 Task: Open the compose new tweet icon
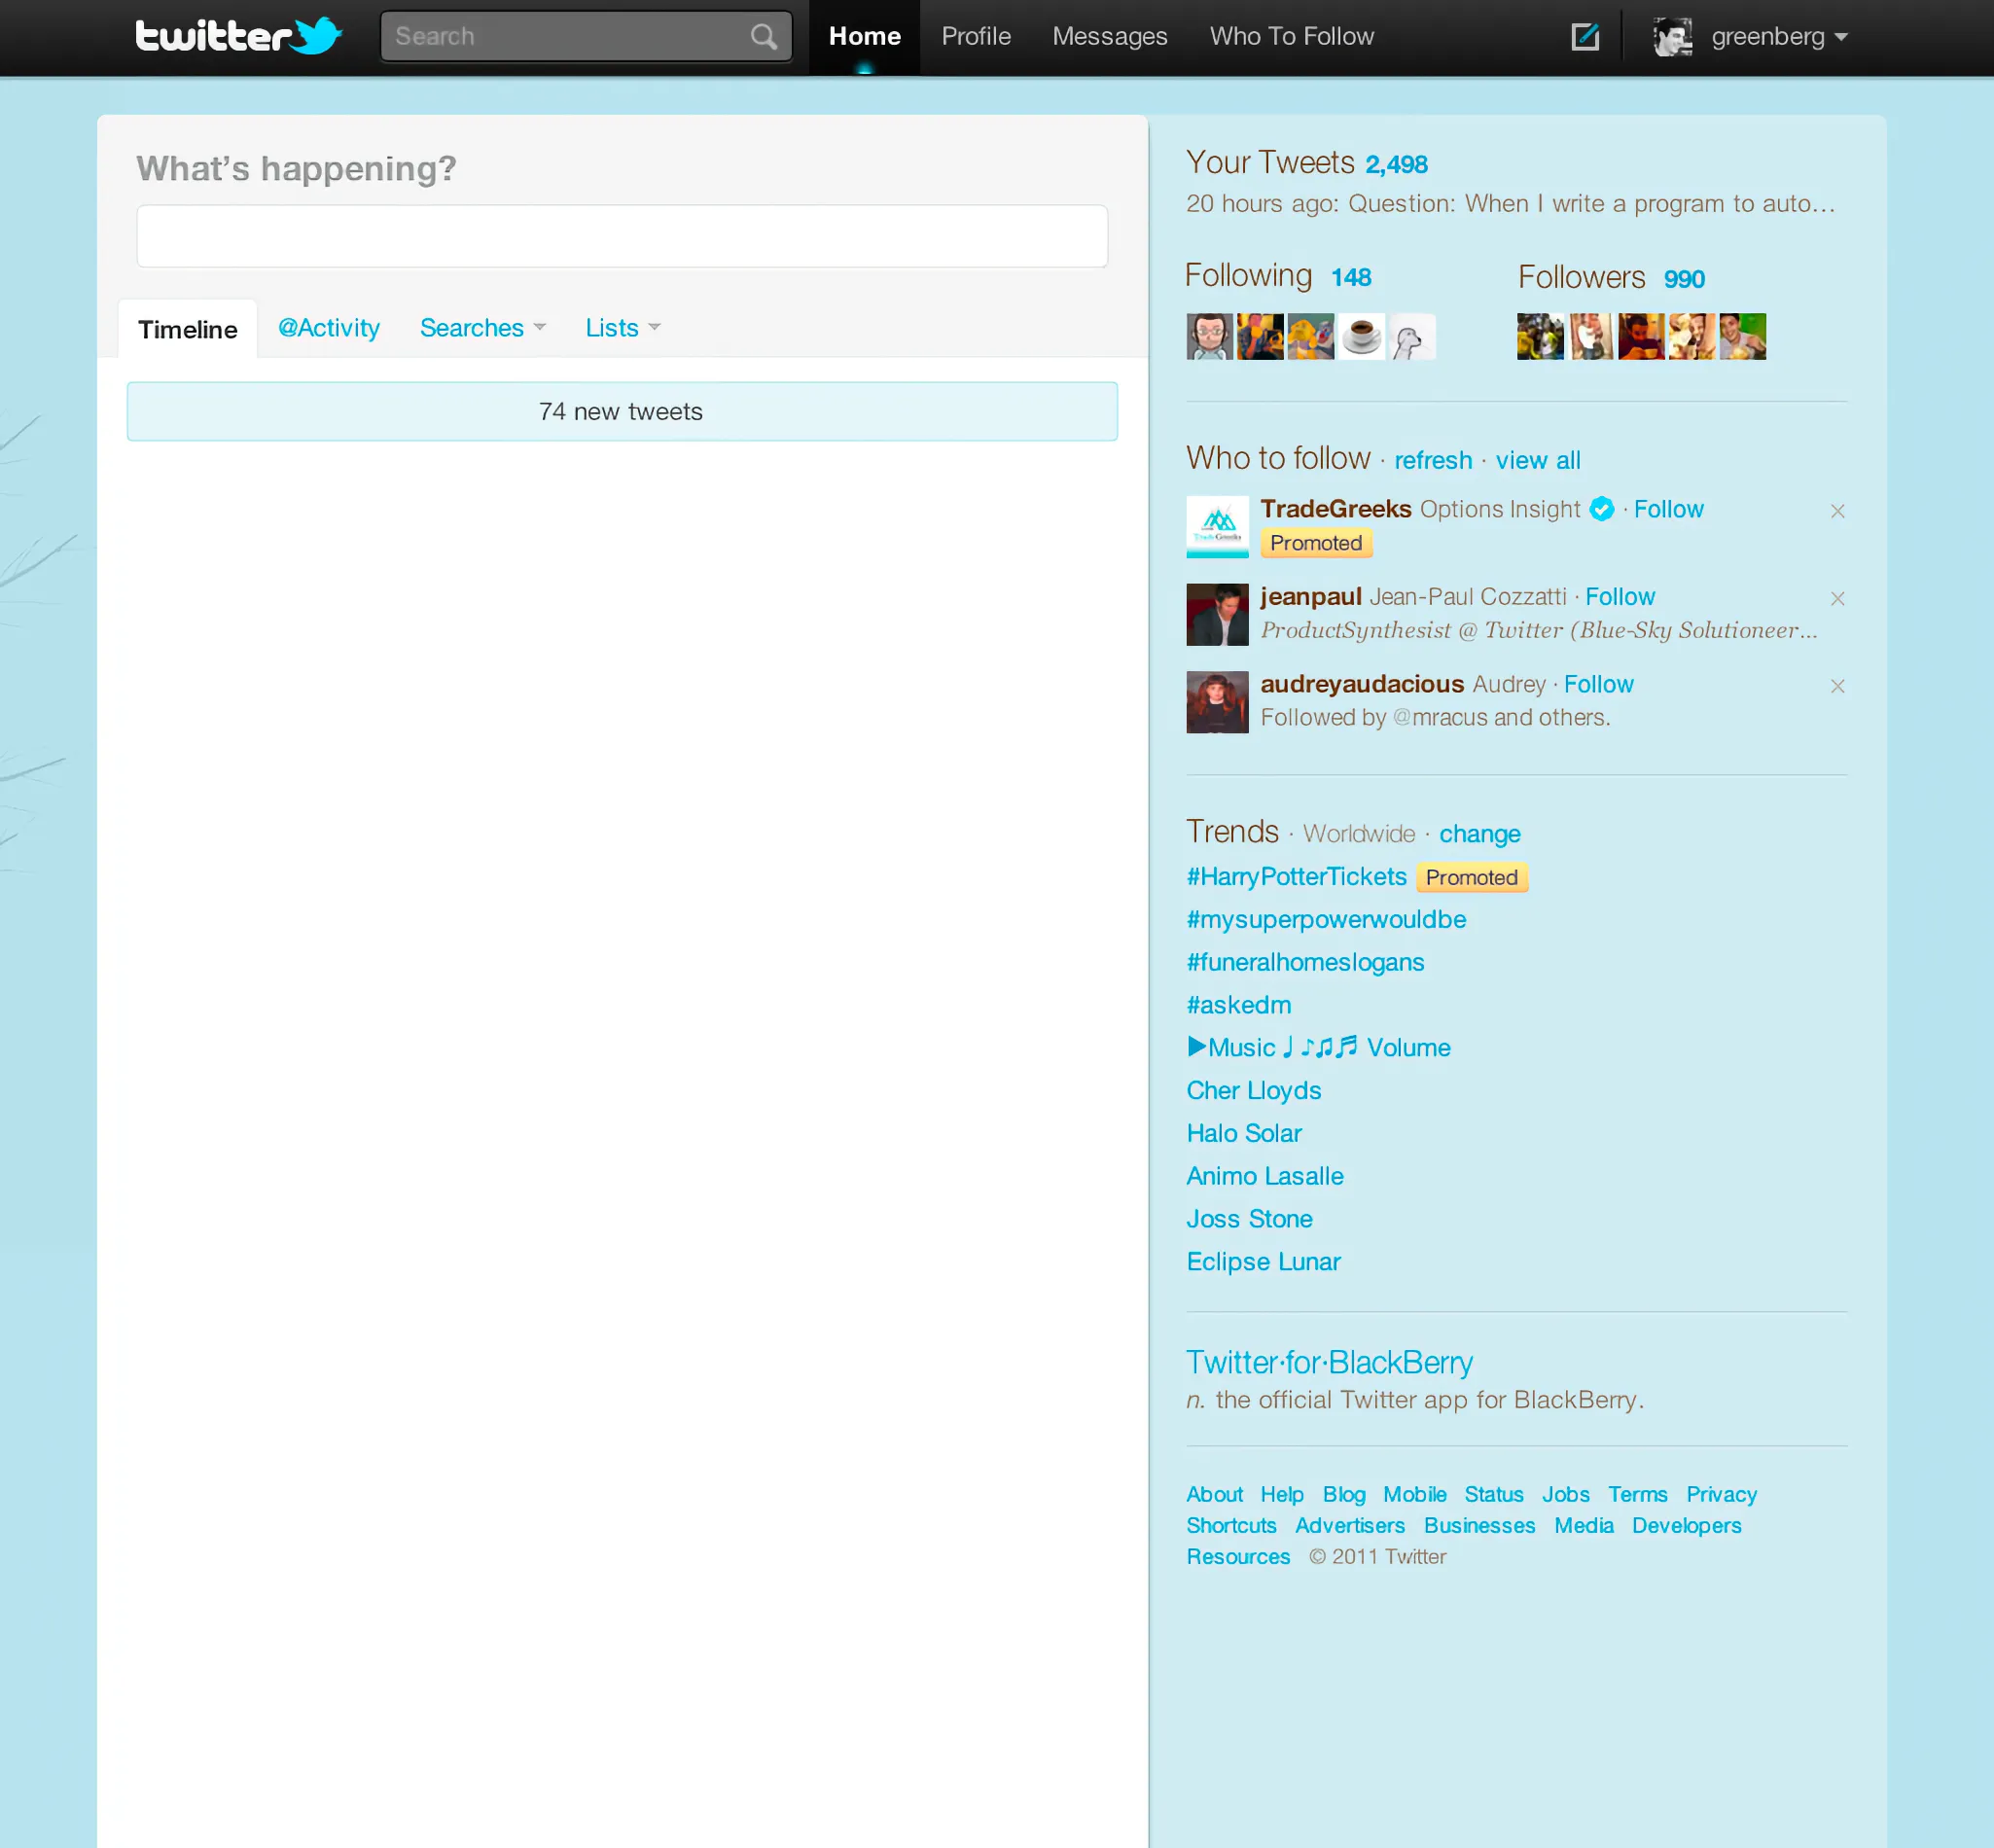point(1585,37)
